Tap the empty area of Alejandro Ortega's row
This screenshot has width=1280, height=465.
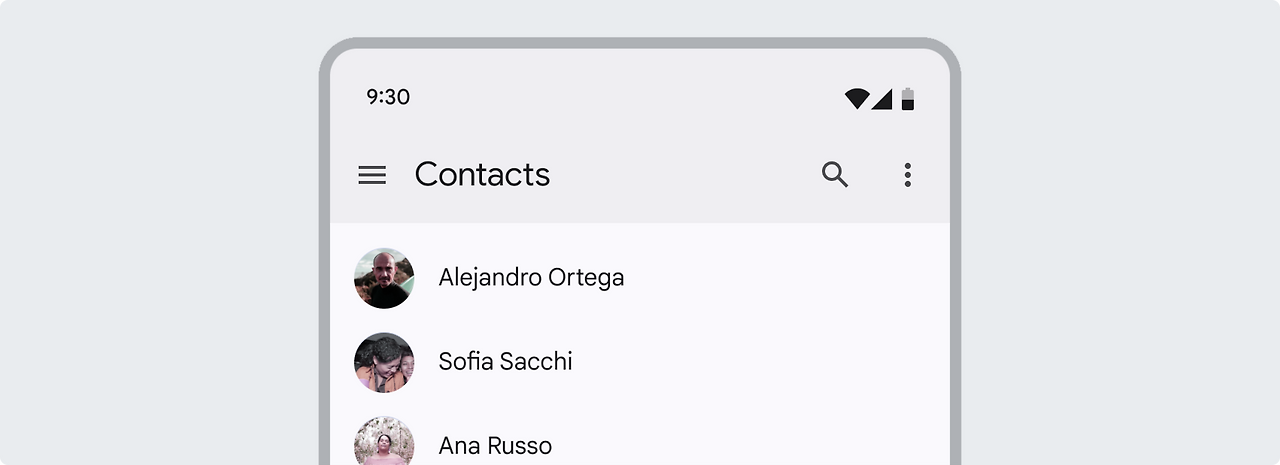tap(785, 278)
